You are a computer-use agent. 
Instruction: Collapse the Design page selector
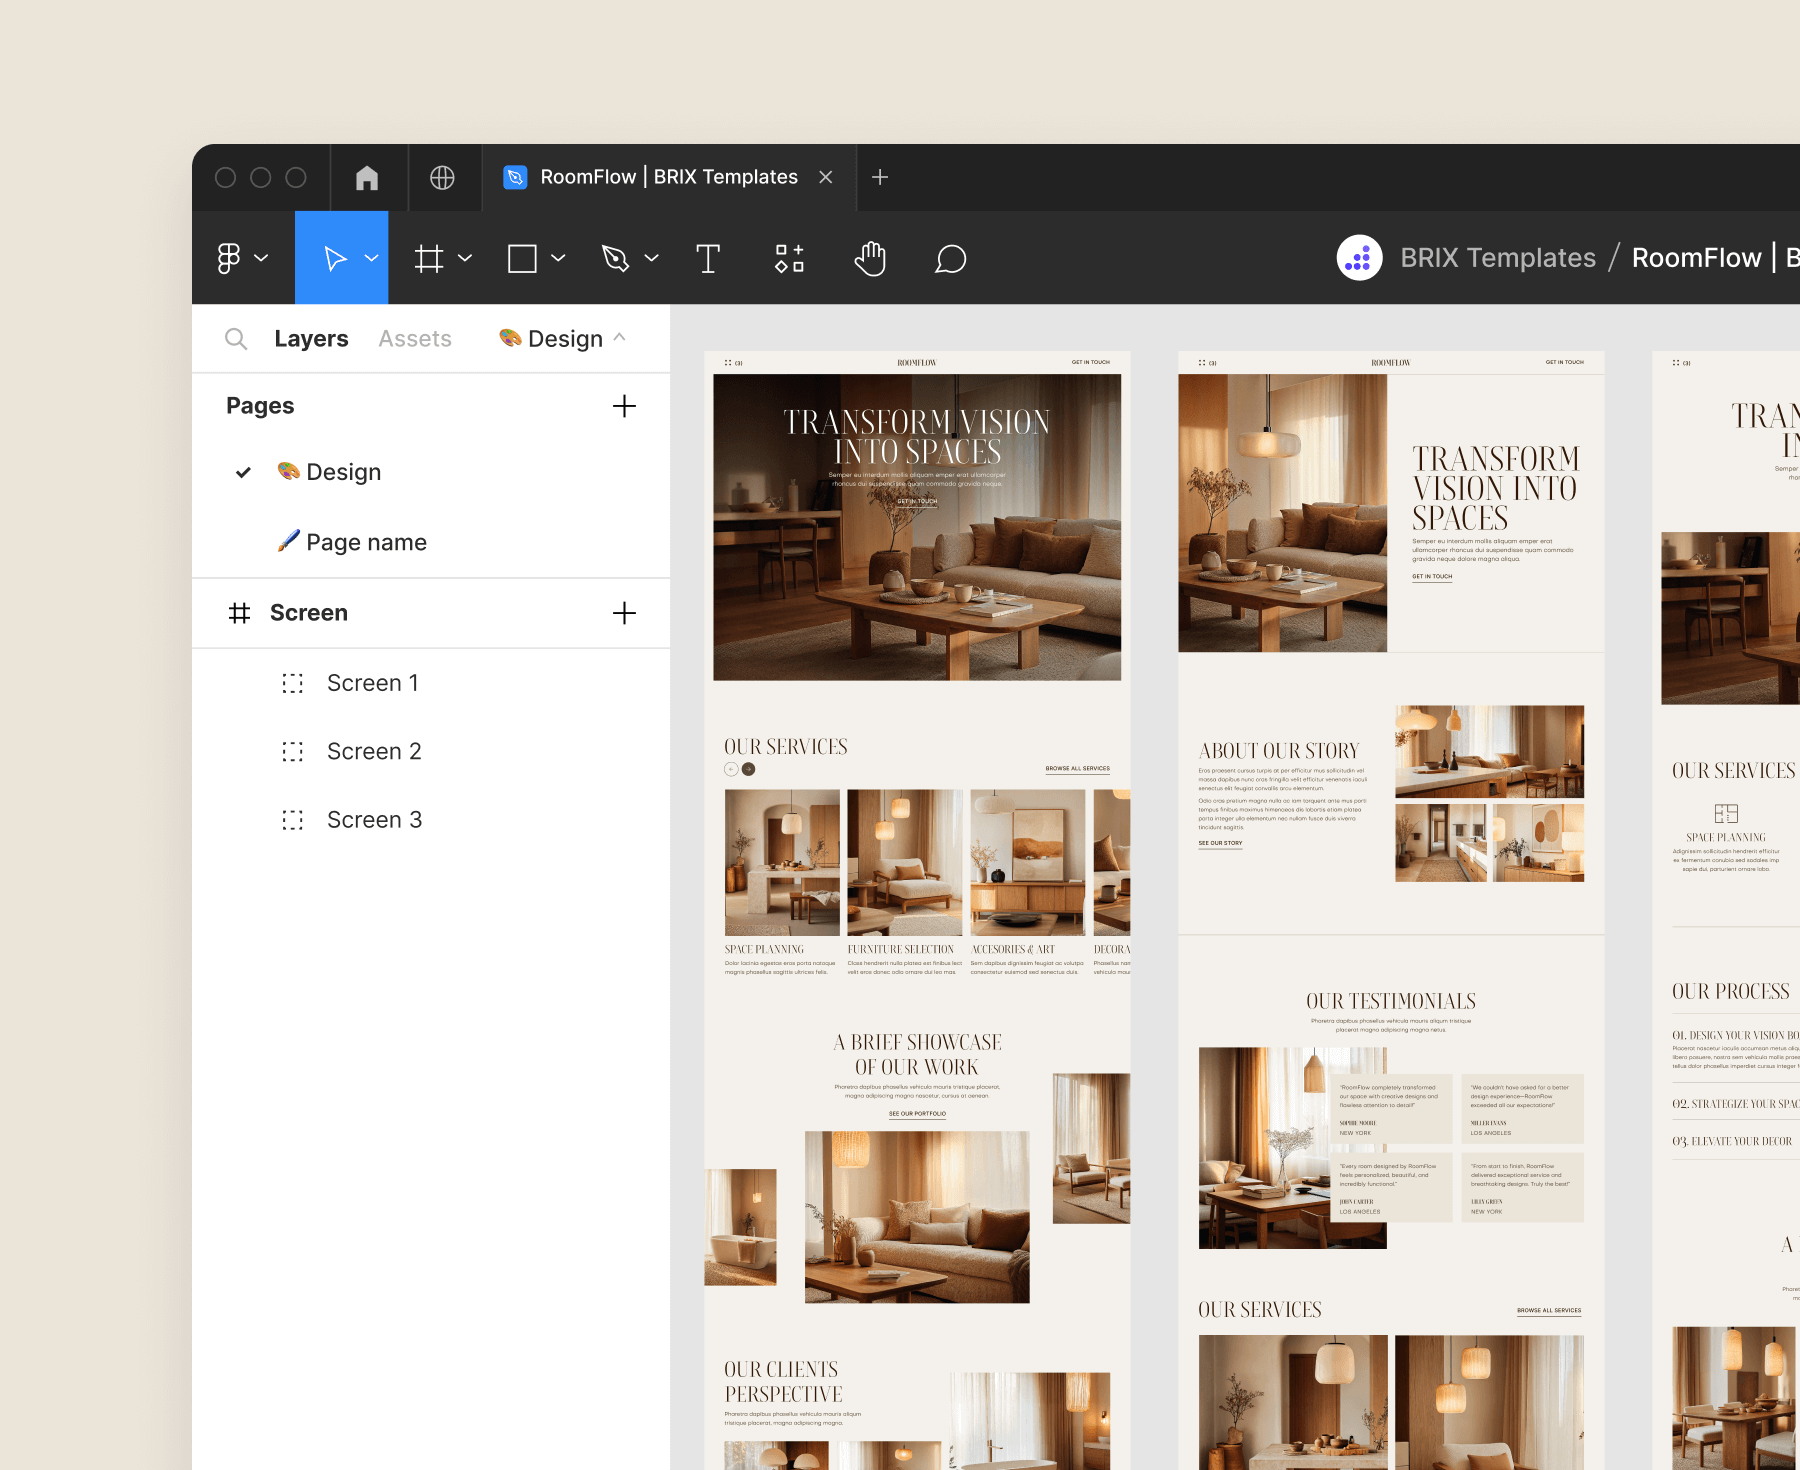(x=620, y=338)
